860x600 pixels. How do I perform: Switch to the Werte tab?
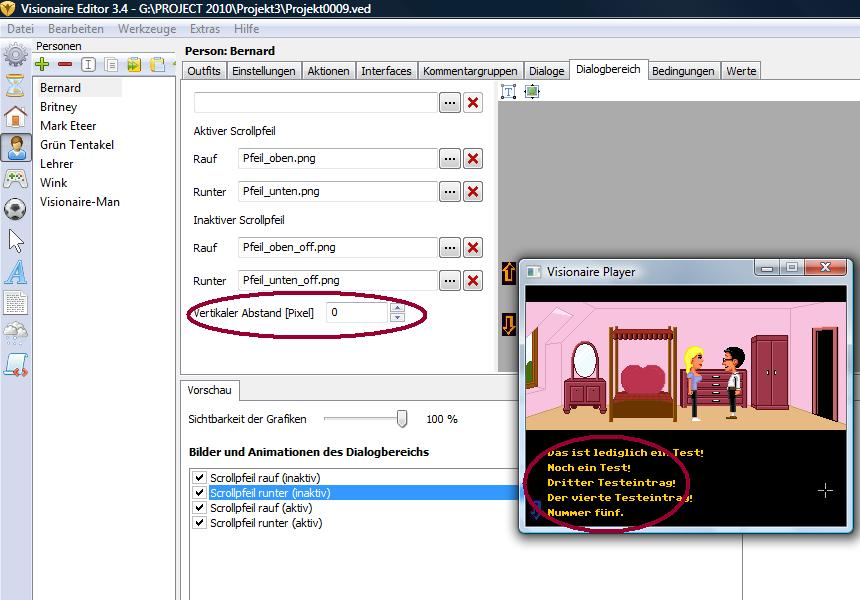pyautogui.click(x=741, y=71)
